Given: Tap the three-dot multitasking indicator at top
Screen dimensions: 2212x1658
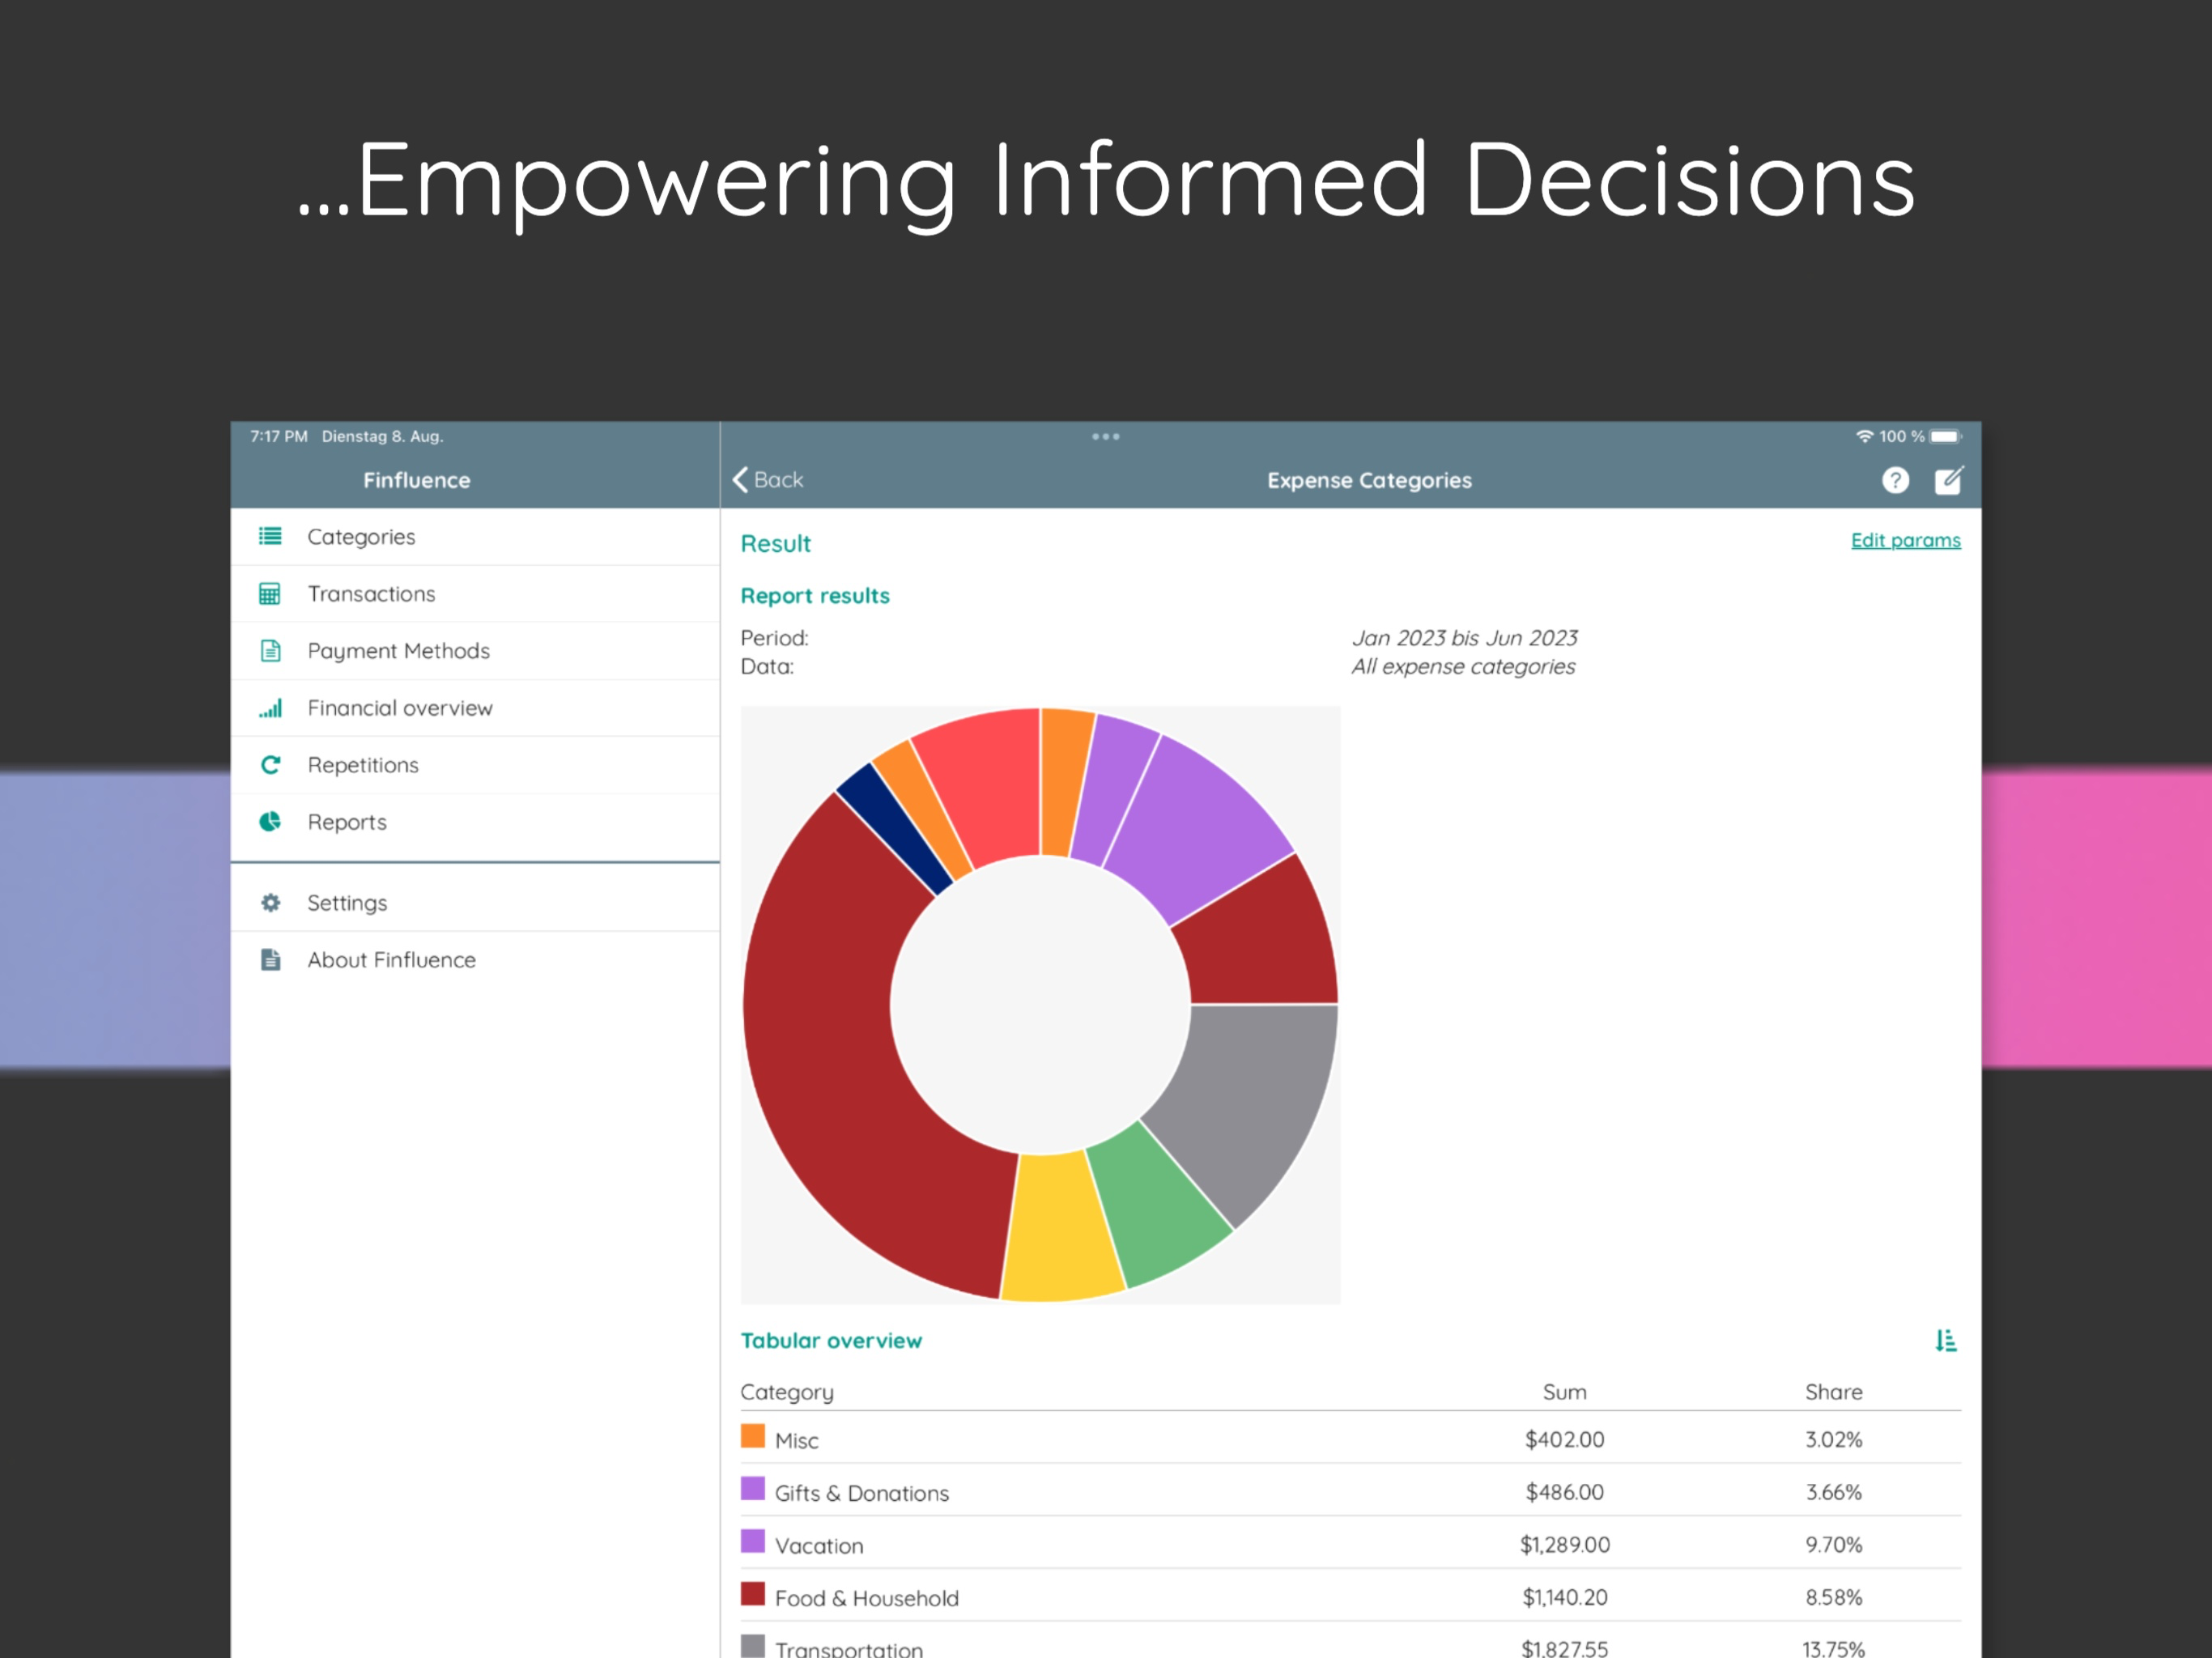Looking at the screenshot, I should click(x=1105, y=437).
